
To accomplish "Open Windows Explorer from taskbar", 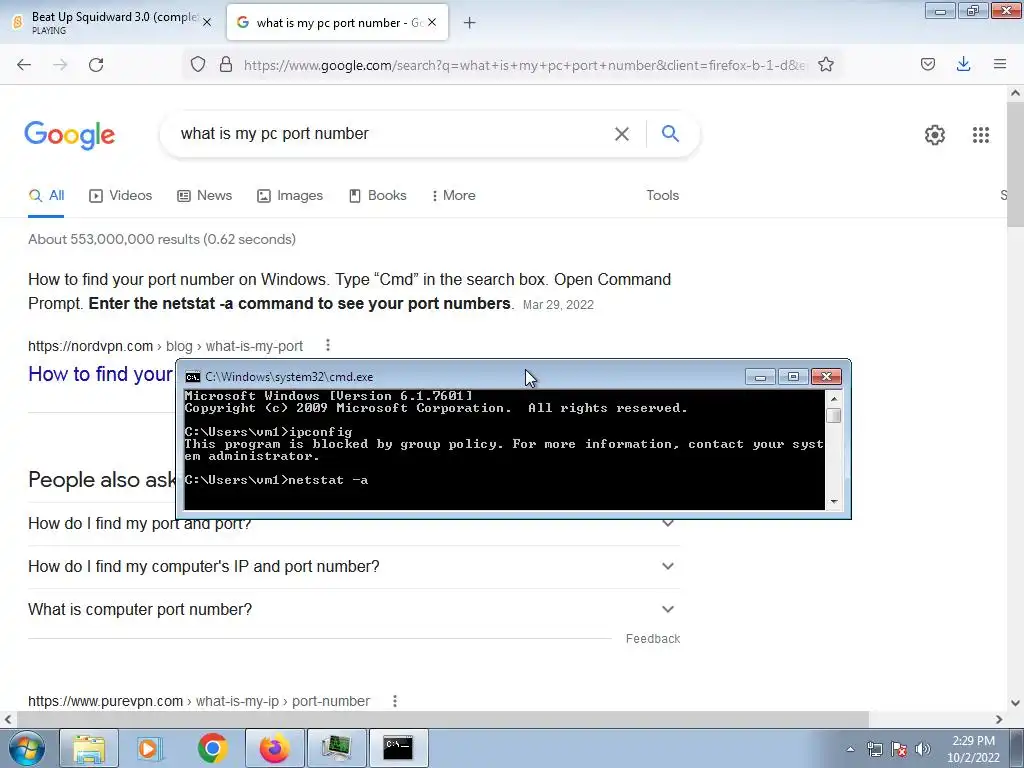I will tap(89, 748).
